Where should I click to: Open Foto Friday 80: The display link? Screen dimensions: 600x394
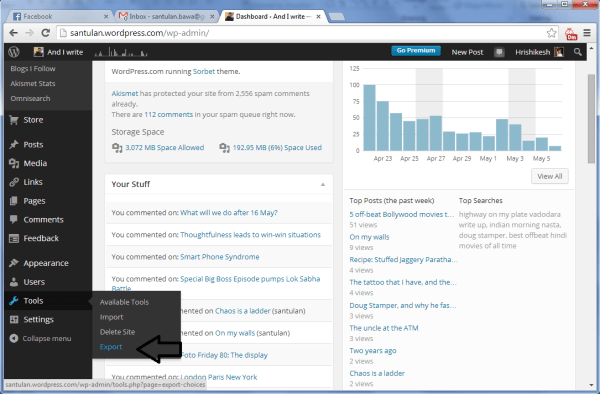click(224, 355)
